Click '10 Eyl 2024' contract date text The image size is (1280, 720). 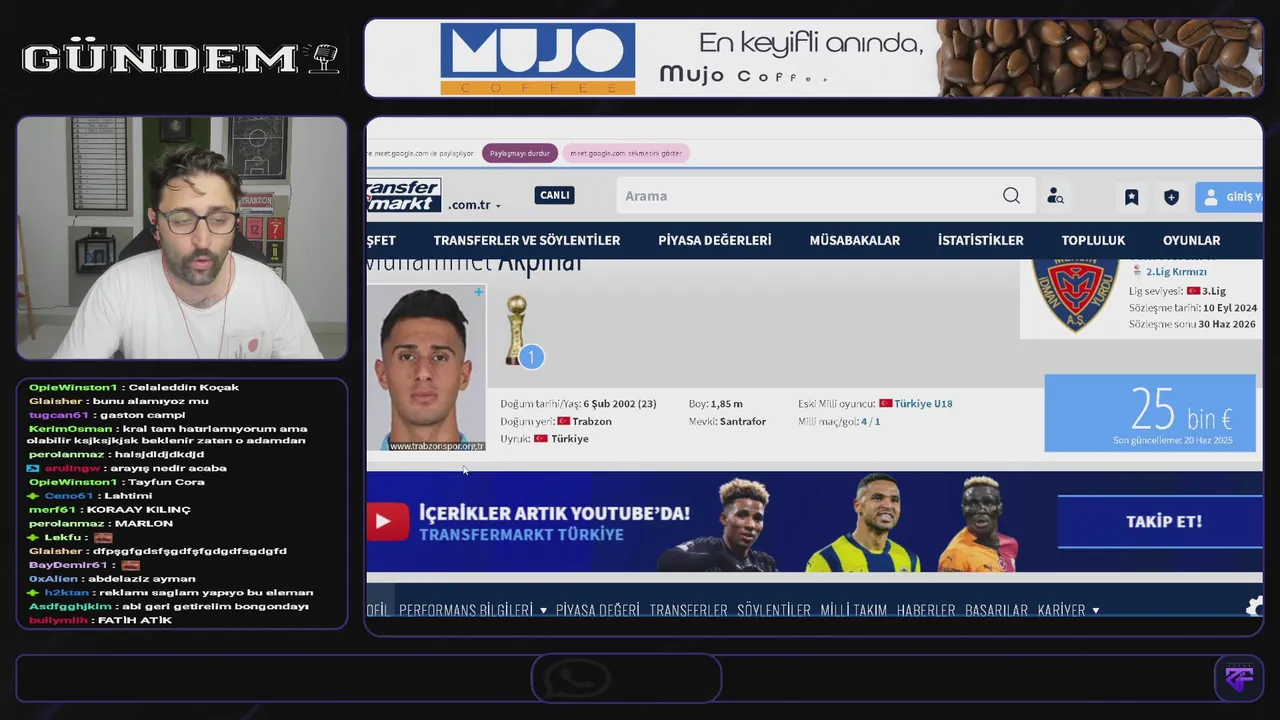pyautogui.click(x=1231, y=308)
